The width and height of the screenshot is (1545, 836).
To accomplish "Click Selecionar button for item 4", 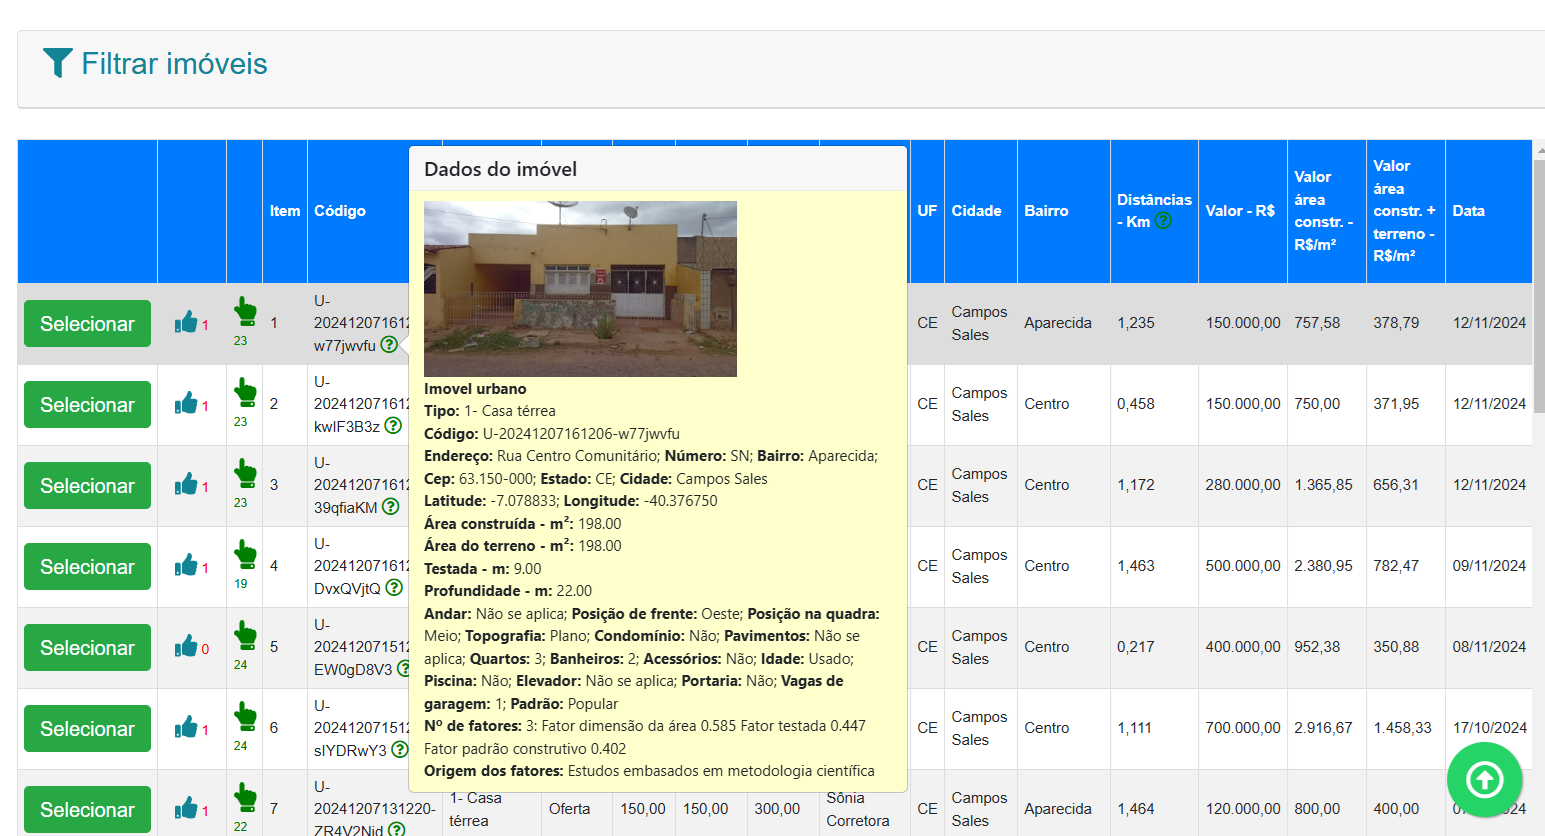I will click(87, 567).
